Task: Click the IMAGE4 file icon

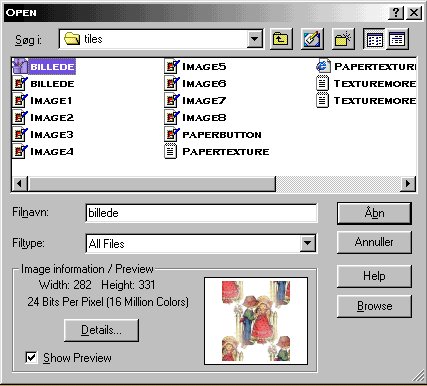Action: click(x=20, y=151)
